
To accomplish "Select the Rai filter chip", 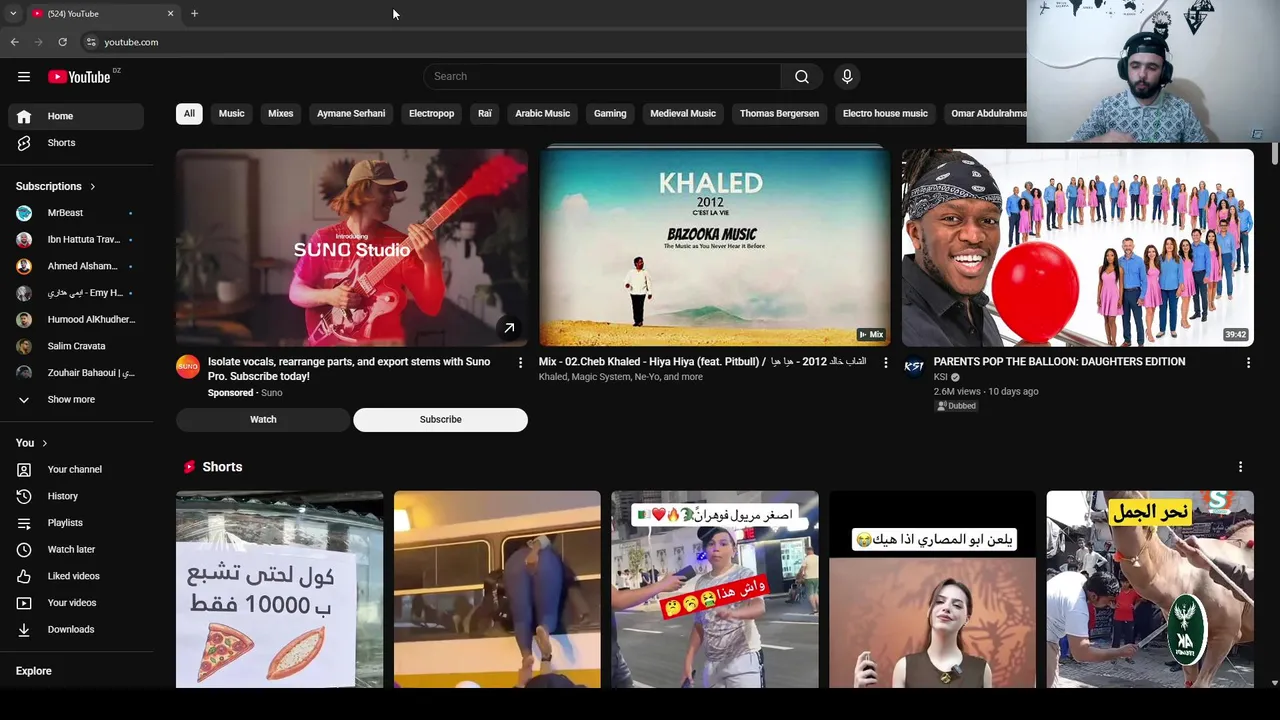I will pyautogui.click(x=485, y=114).
